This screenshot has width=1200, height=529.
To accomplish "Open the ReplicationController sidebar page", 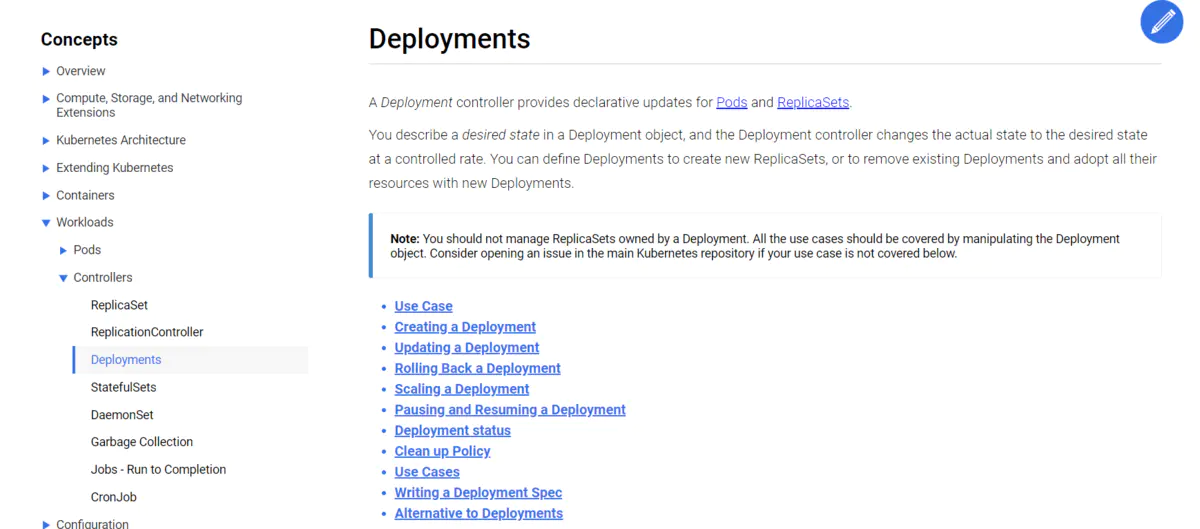I will coord(147,332).
